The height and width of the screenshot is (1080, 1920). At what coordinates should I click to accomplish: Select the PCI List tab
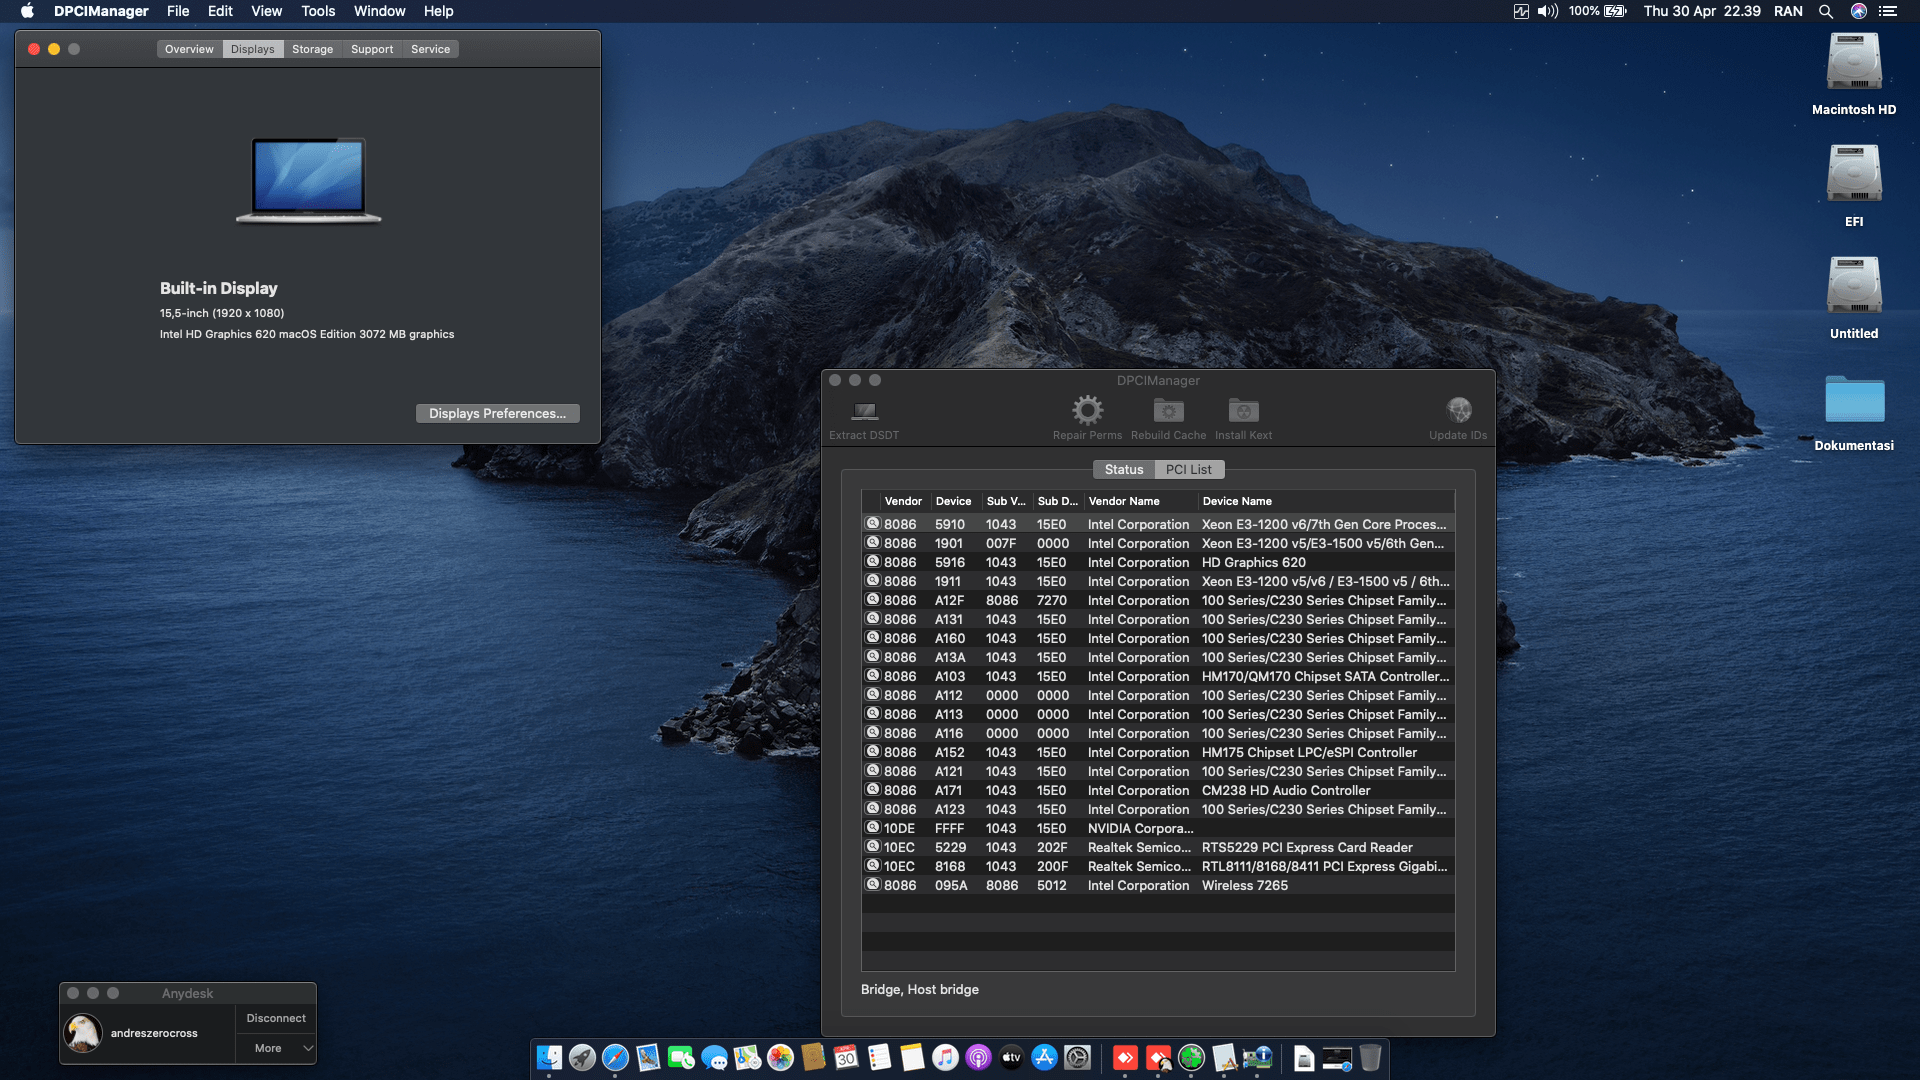pyautogui.click(x=1188, y=470)
